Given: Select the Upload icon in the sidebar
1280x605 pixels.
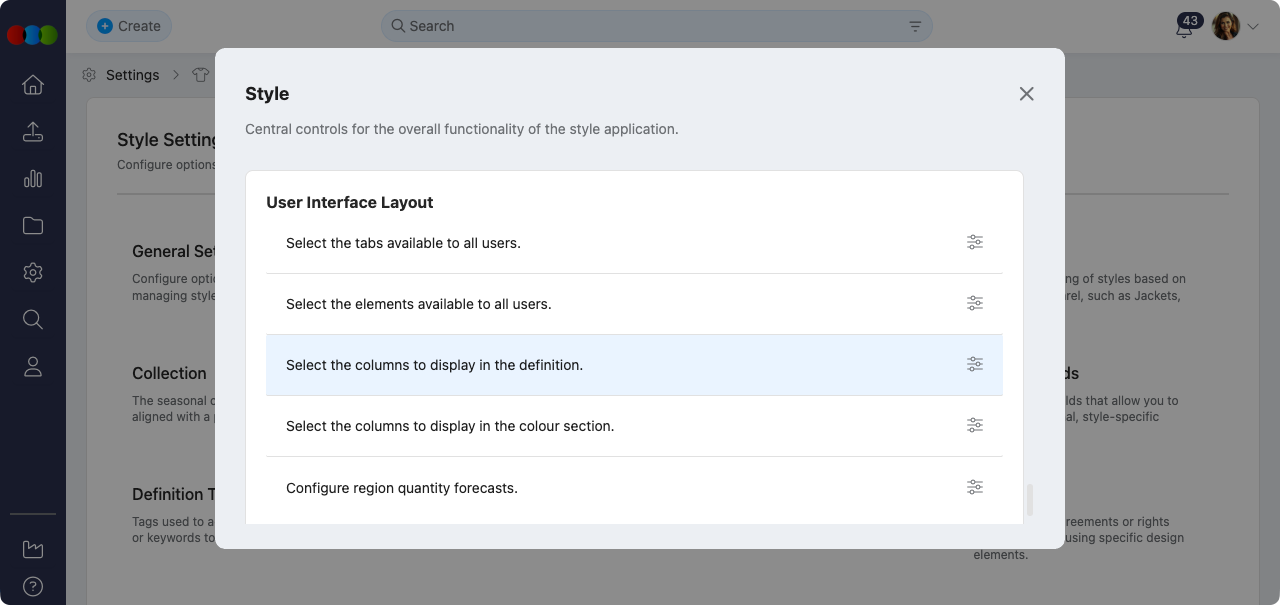Looking at the screenshot, I should (x=32, y=131).
